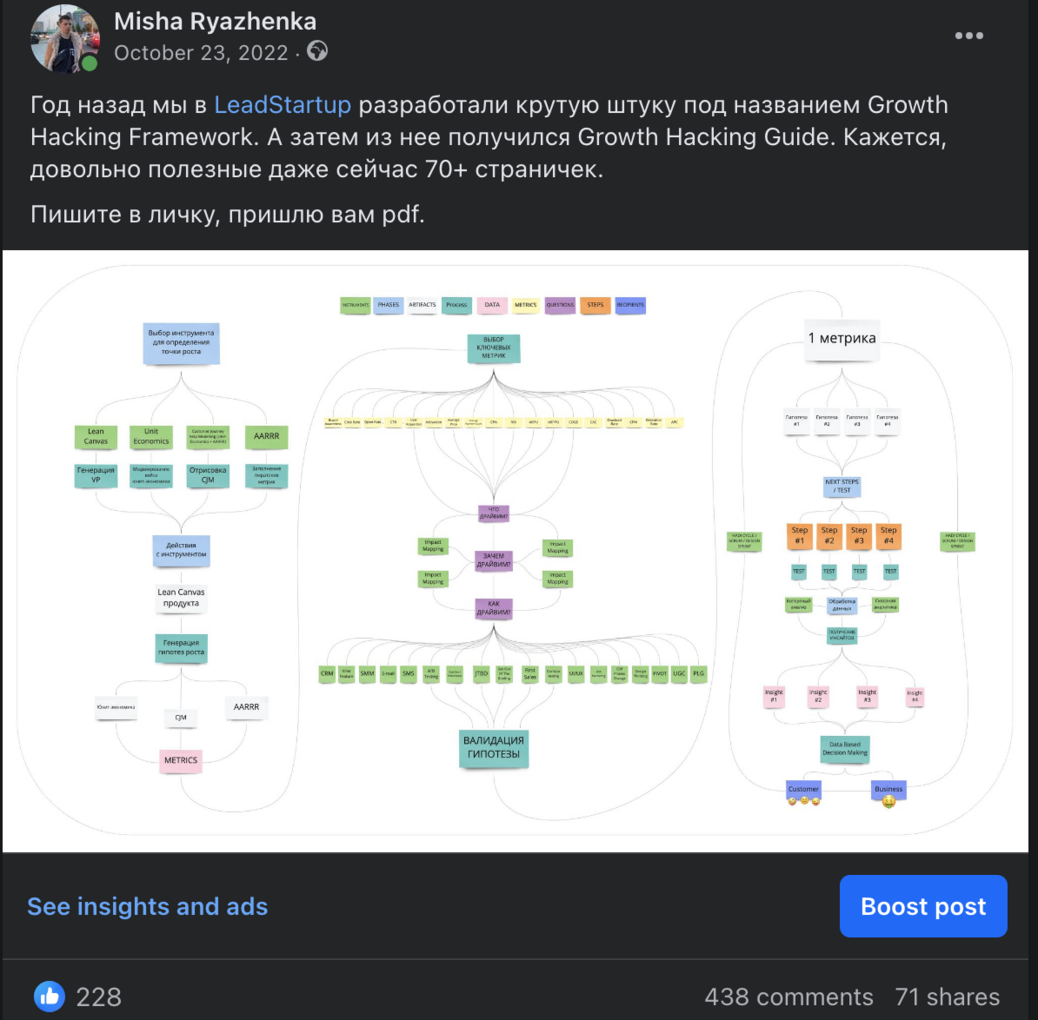Click the blue thumbs-up like icon
Image resolution: width=1038 pixels, height=1020 pixels.
click(x=49, y=996)
